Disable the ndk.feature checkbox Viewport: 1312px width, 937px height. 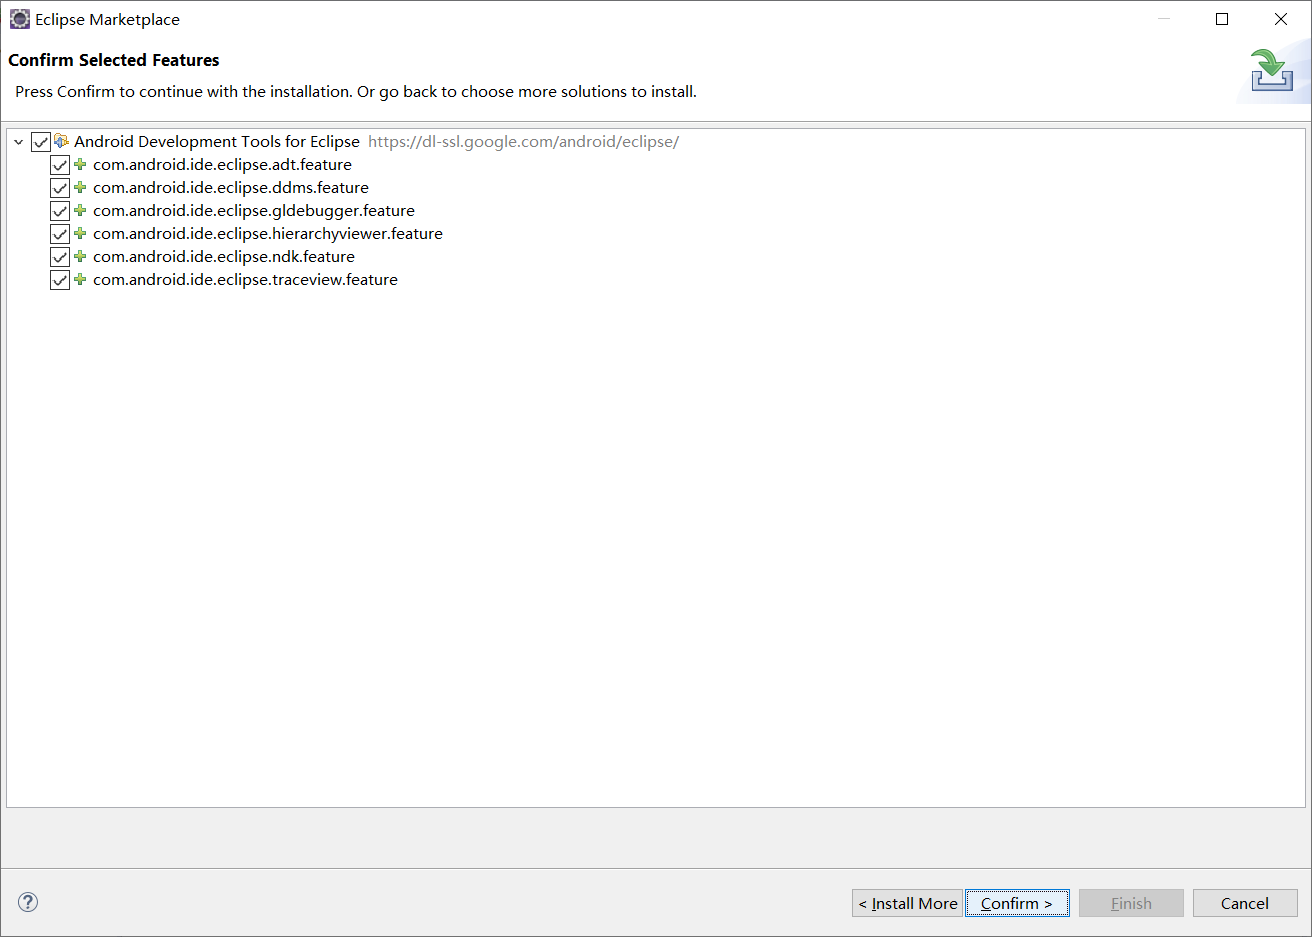tap(60, 257)
